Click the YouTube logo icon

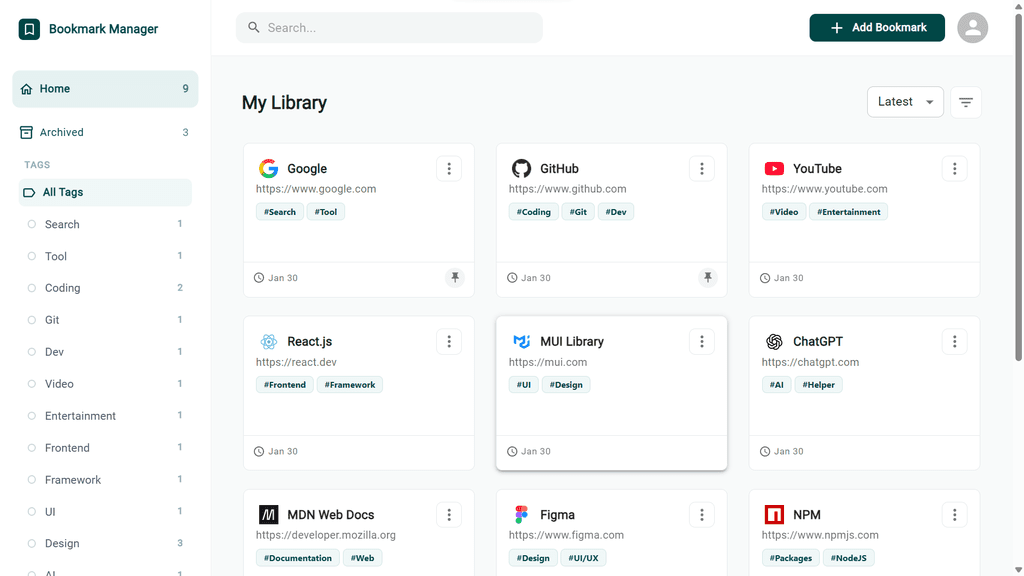pos(774,169)
